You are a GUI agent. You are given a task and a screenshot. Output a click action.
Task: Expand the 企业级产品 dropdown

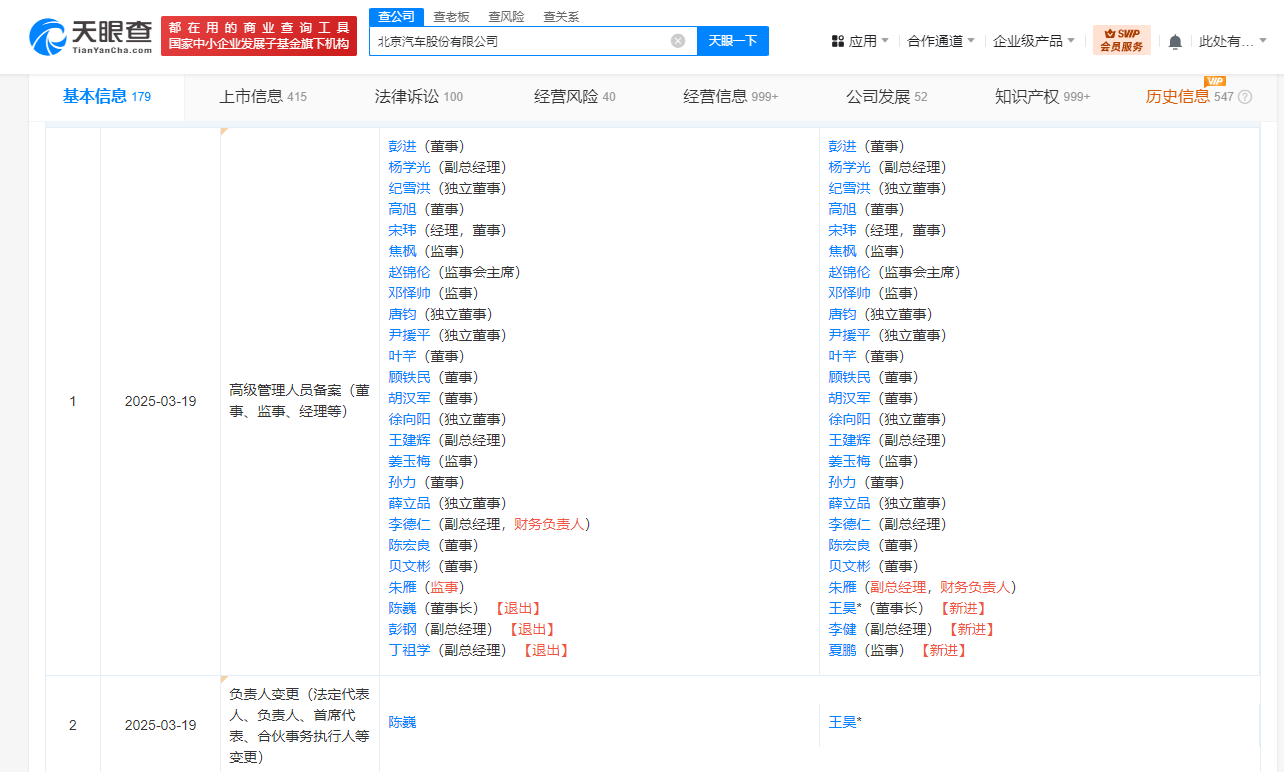coord(1033,41)
